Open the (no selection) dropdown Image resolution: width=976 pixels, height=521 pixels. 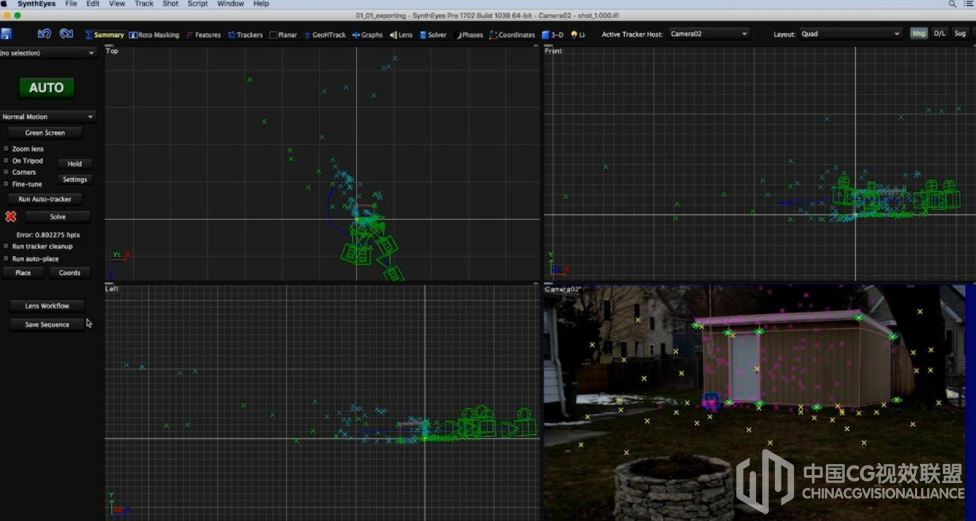click(x=49, y=53)
